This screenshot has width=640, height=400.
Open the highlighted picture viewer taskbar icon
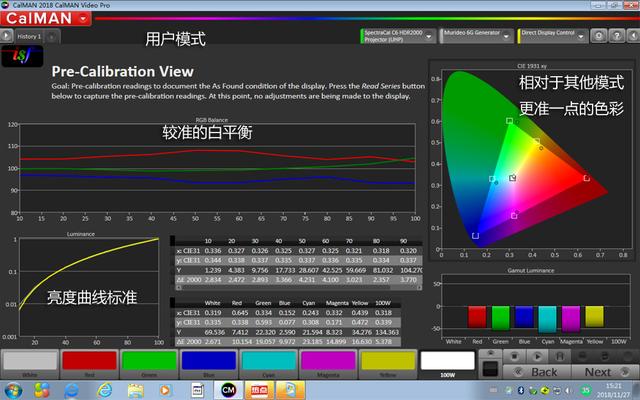click(x=290, y=390)
